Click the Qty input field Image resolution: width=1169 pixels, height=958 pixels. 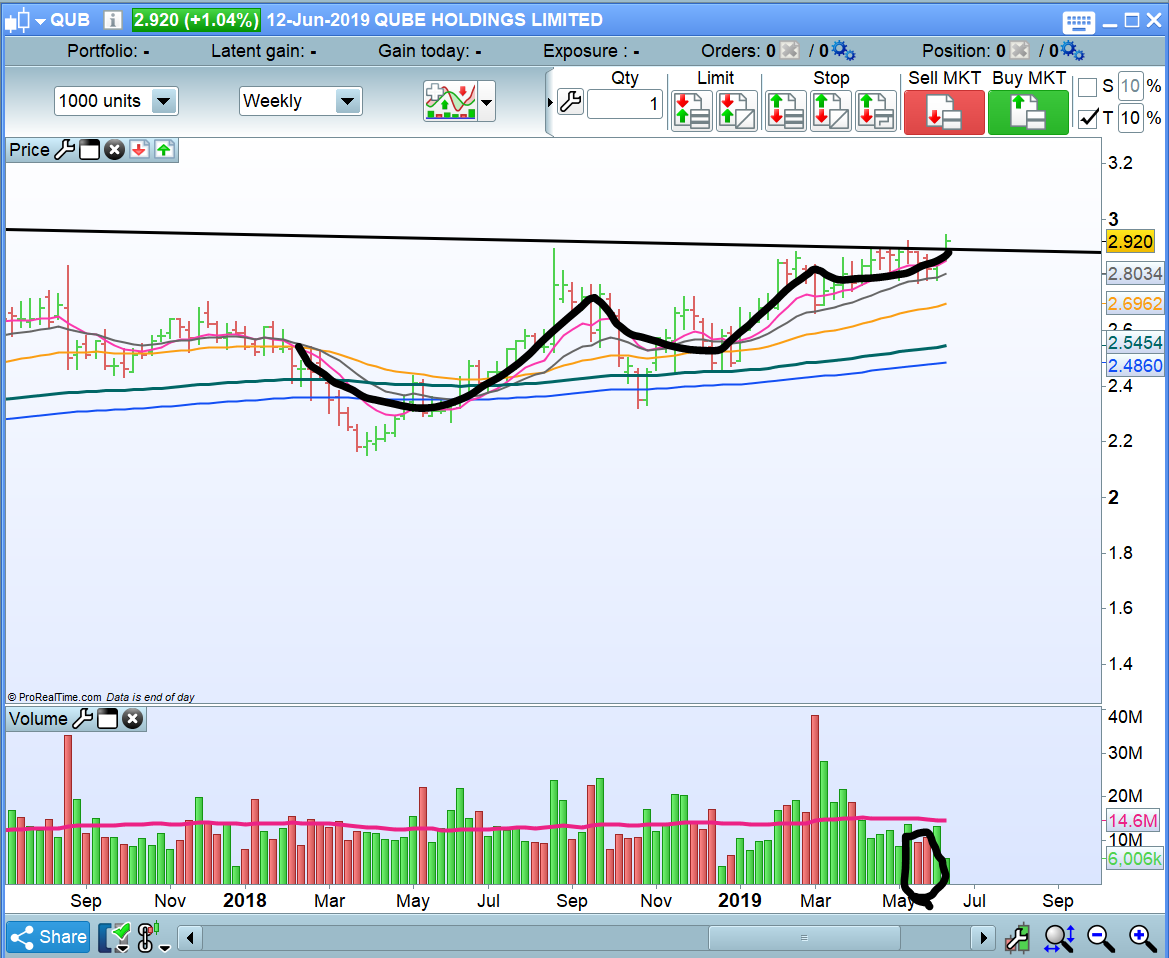click(x=625, y=103)
